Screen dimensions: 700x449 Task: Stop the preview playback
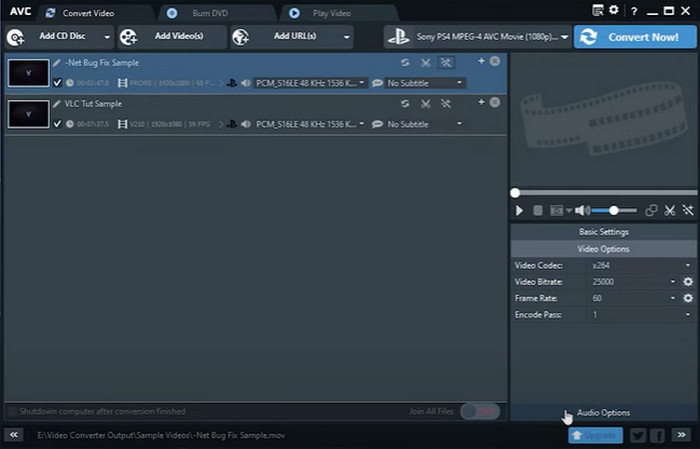pos(538,210)
